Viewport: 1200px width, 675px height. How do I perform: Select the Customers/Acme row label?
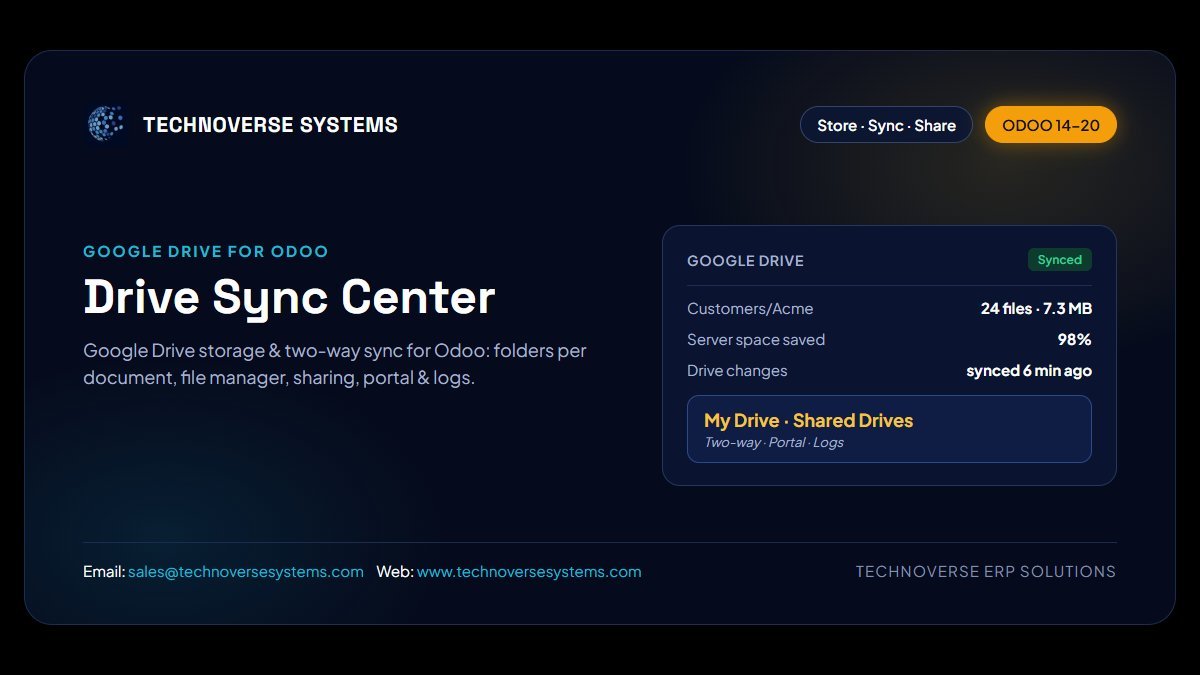click(750, 309)
